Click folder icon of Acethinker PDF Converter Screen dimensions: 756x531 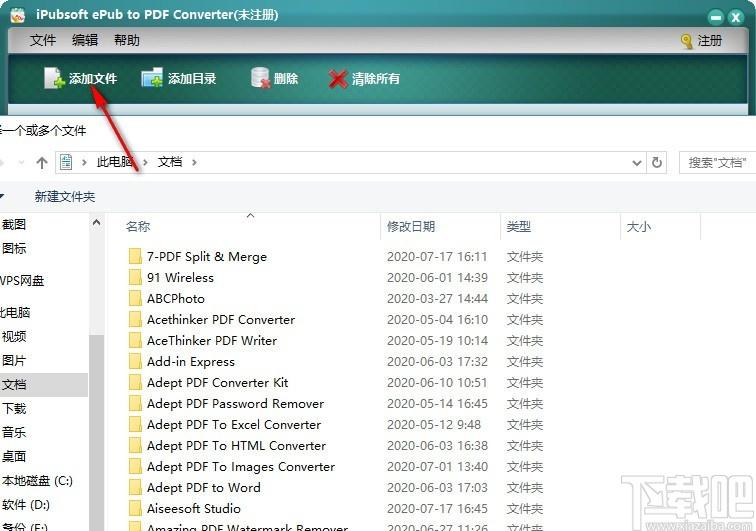[x=135, y=319]
